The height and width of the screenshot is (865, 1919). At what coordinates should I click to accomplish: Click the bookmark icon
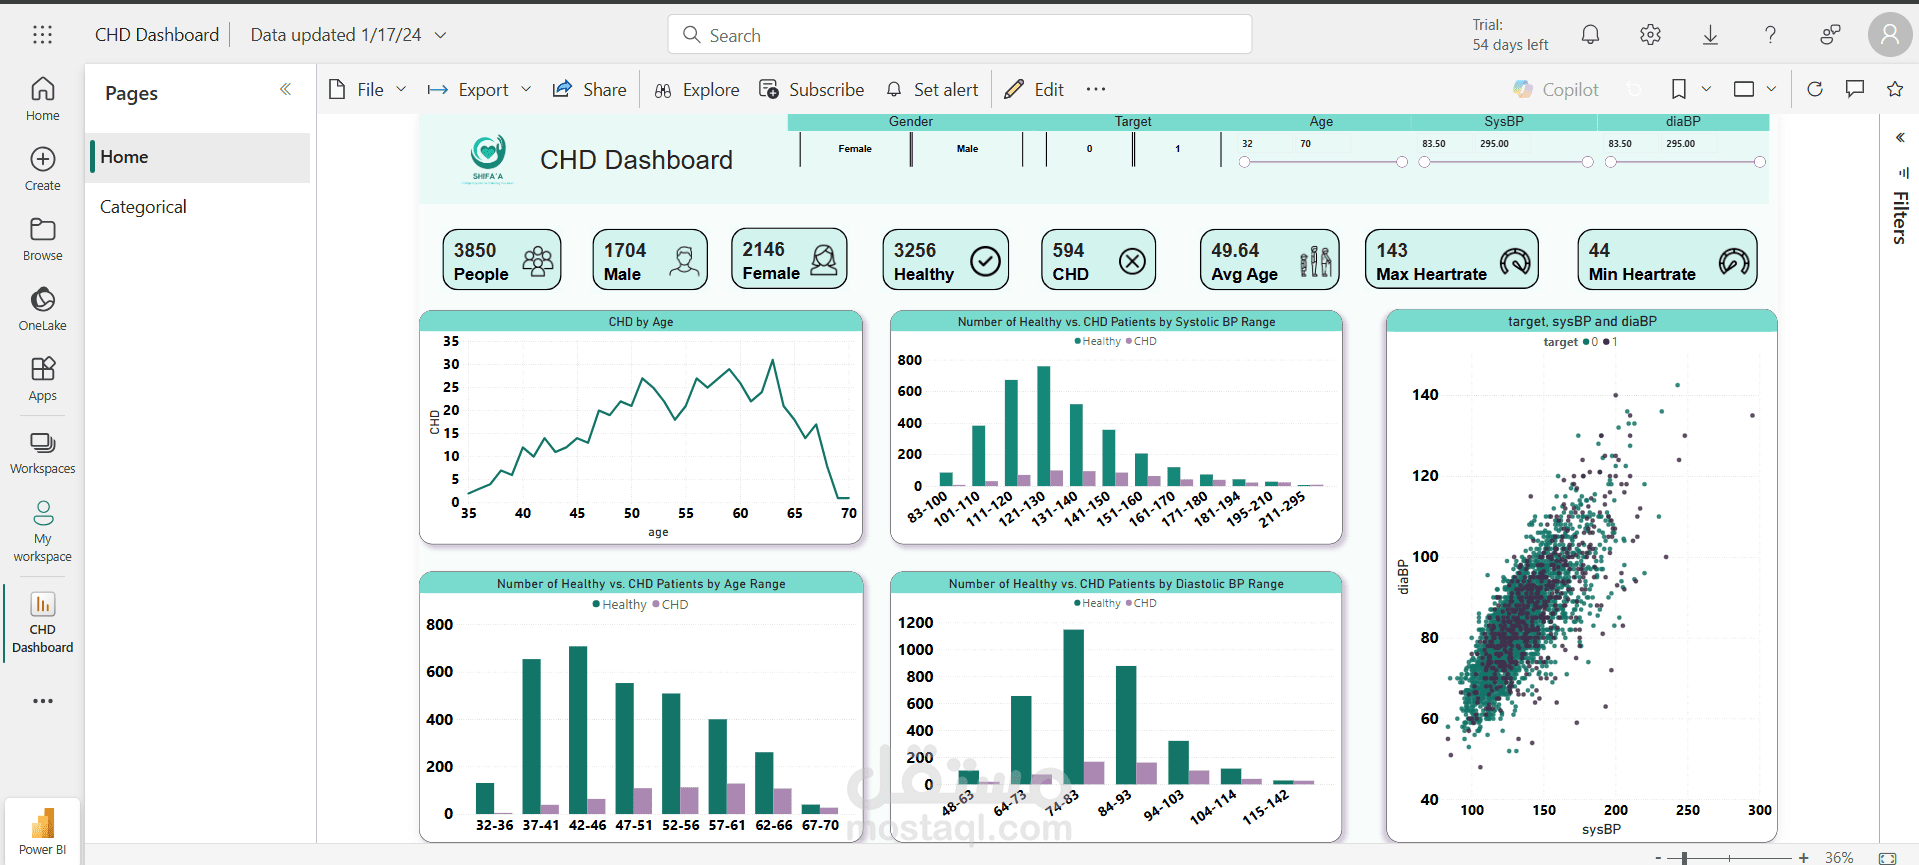click(1679, 89)
